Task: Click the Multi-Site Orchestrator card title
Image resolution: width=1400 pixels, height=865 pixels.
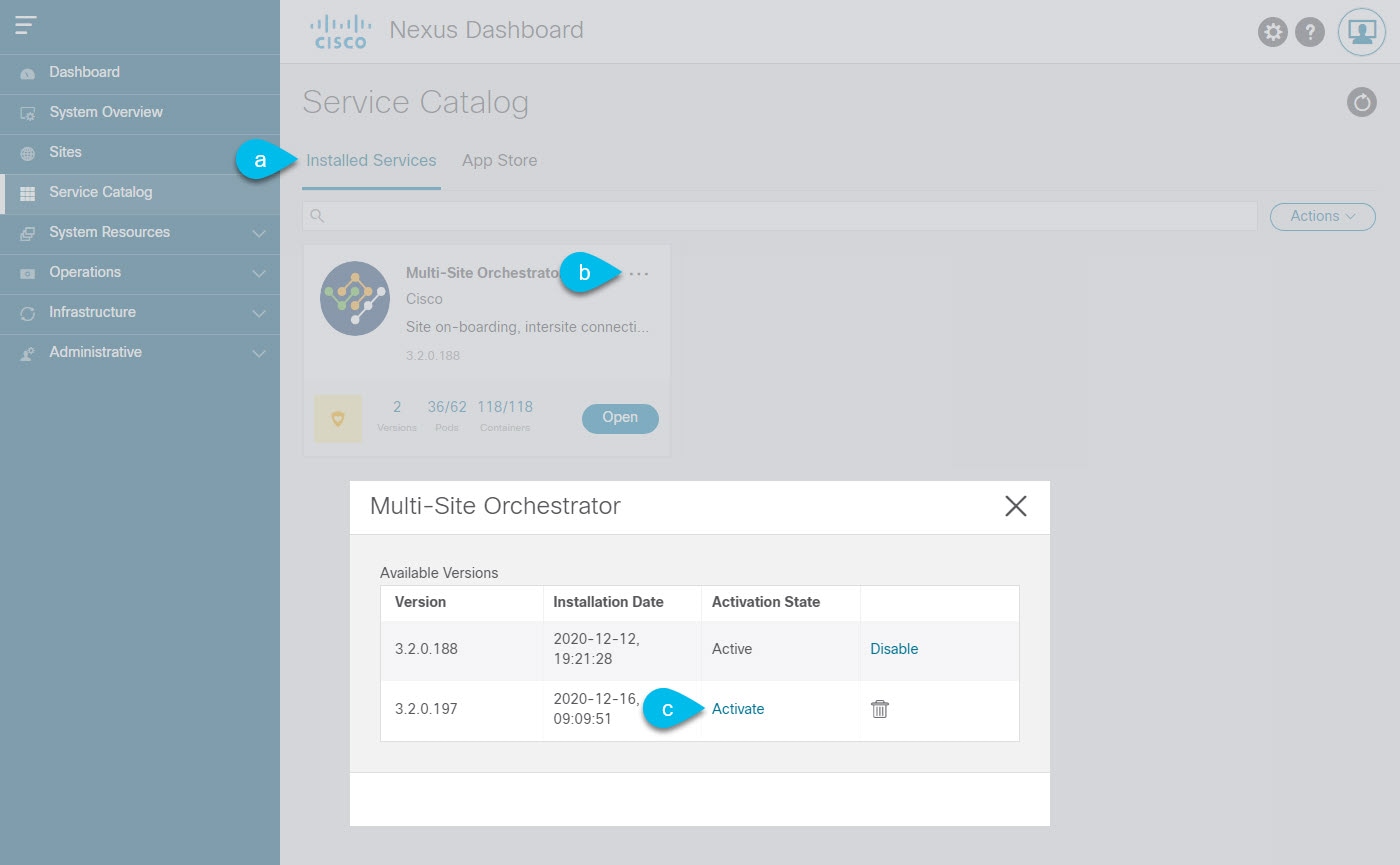Action: (x=482, y=273)
